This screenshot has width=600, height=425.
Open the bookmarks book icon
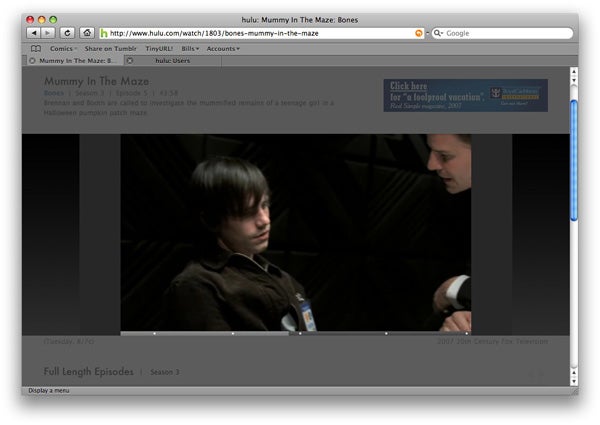click(36, 49)
